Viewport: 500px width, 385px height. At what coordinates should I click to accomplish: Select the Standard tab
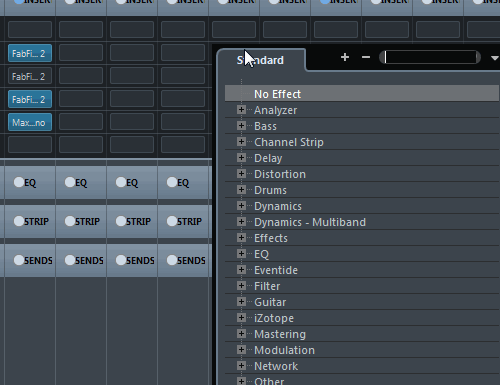click(260, 60)
